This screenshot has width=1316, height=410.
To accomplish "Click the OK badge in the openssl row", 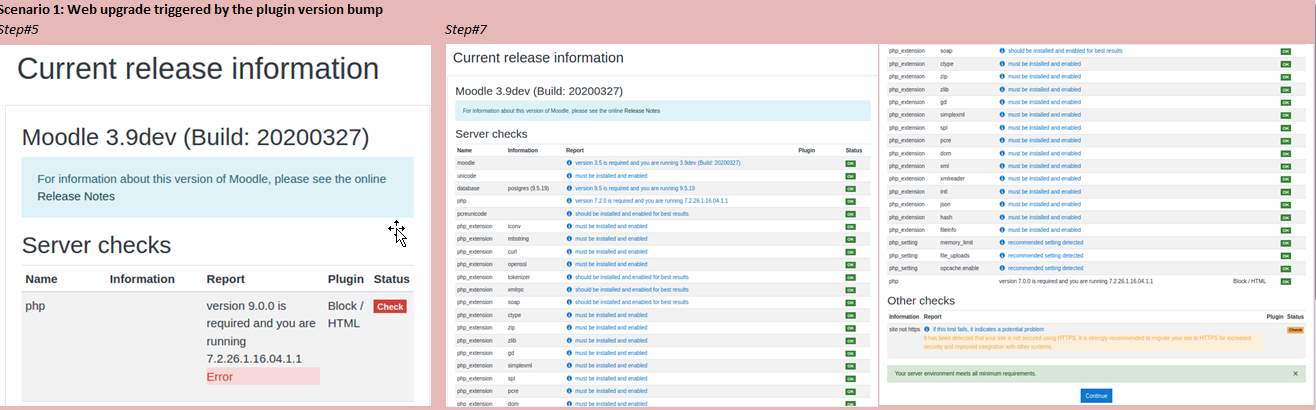I will pyautogui.click(x=851, y=264).
